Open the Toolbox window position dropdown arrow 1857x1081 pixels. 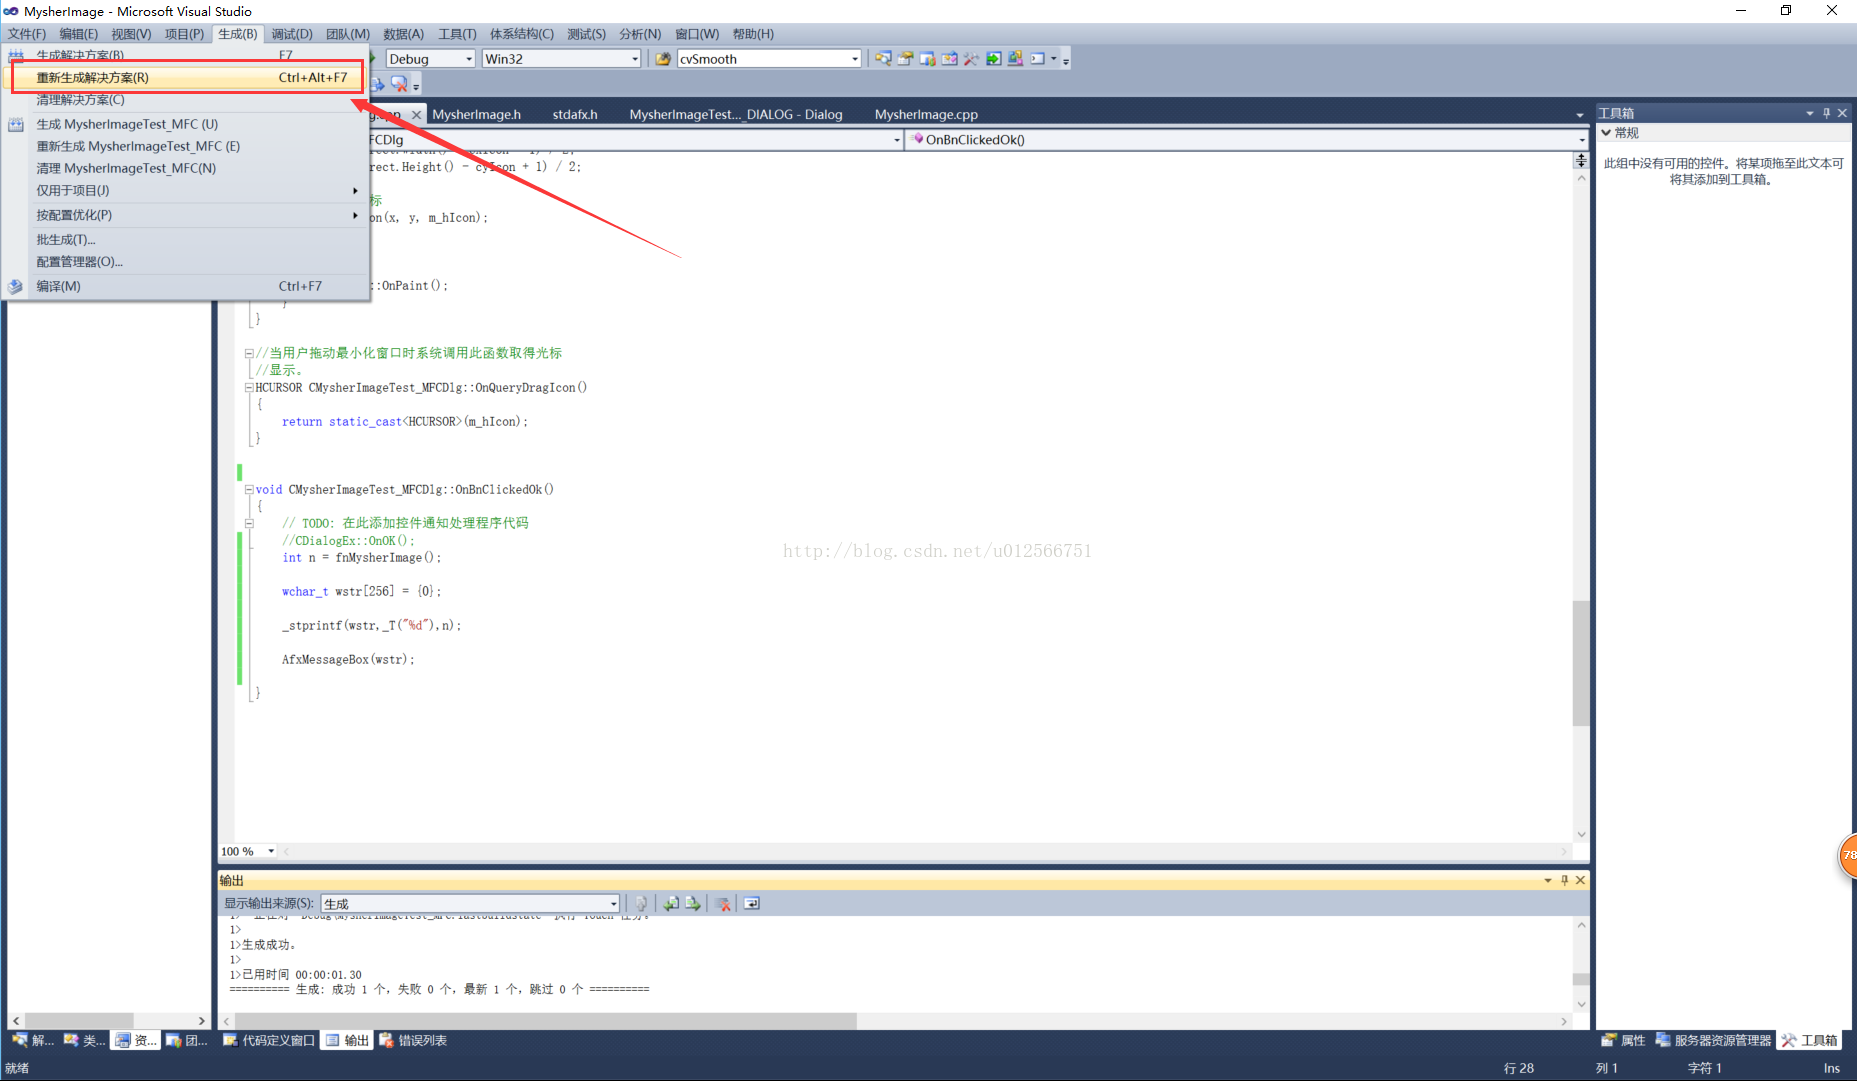[1809, 113]
